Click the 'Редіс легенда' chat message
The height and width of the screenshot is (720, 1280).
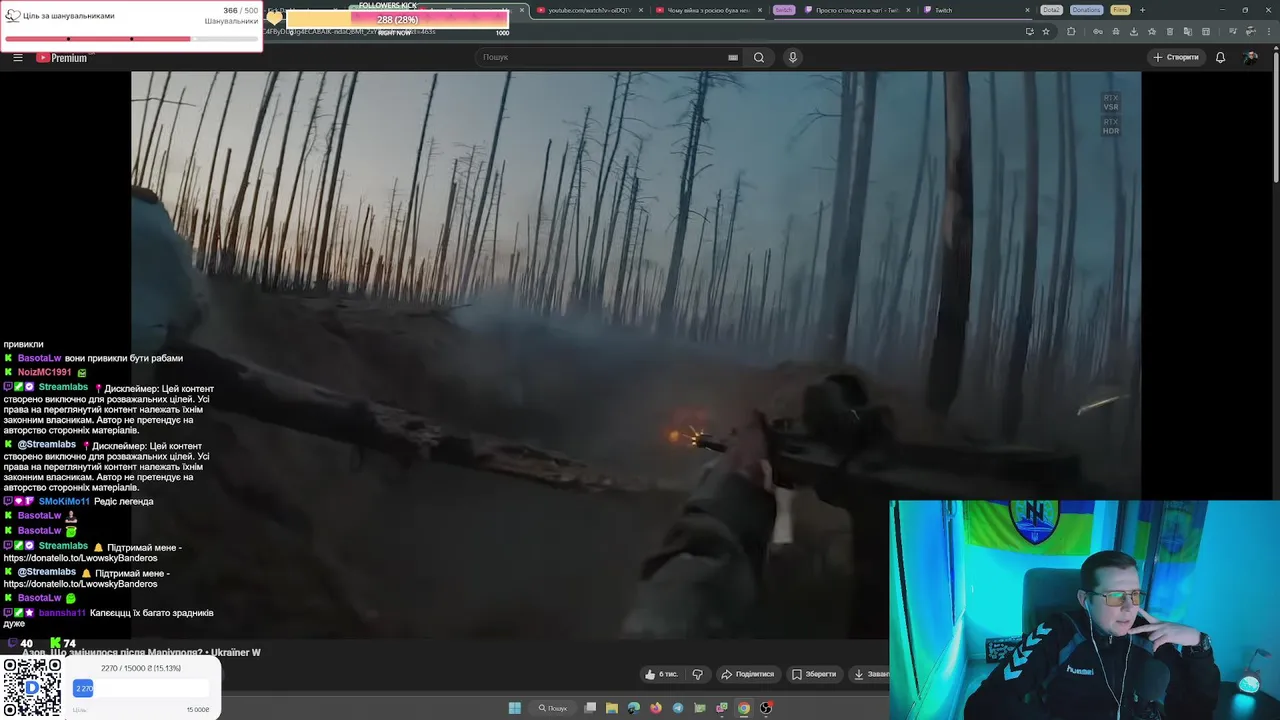(x=123, y=501)
